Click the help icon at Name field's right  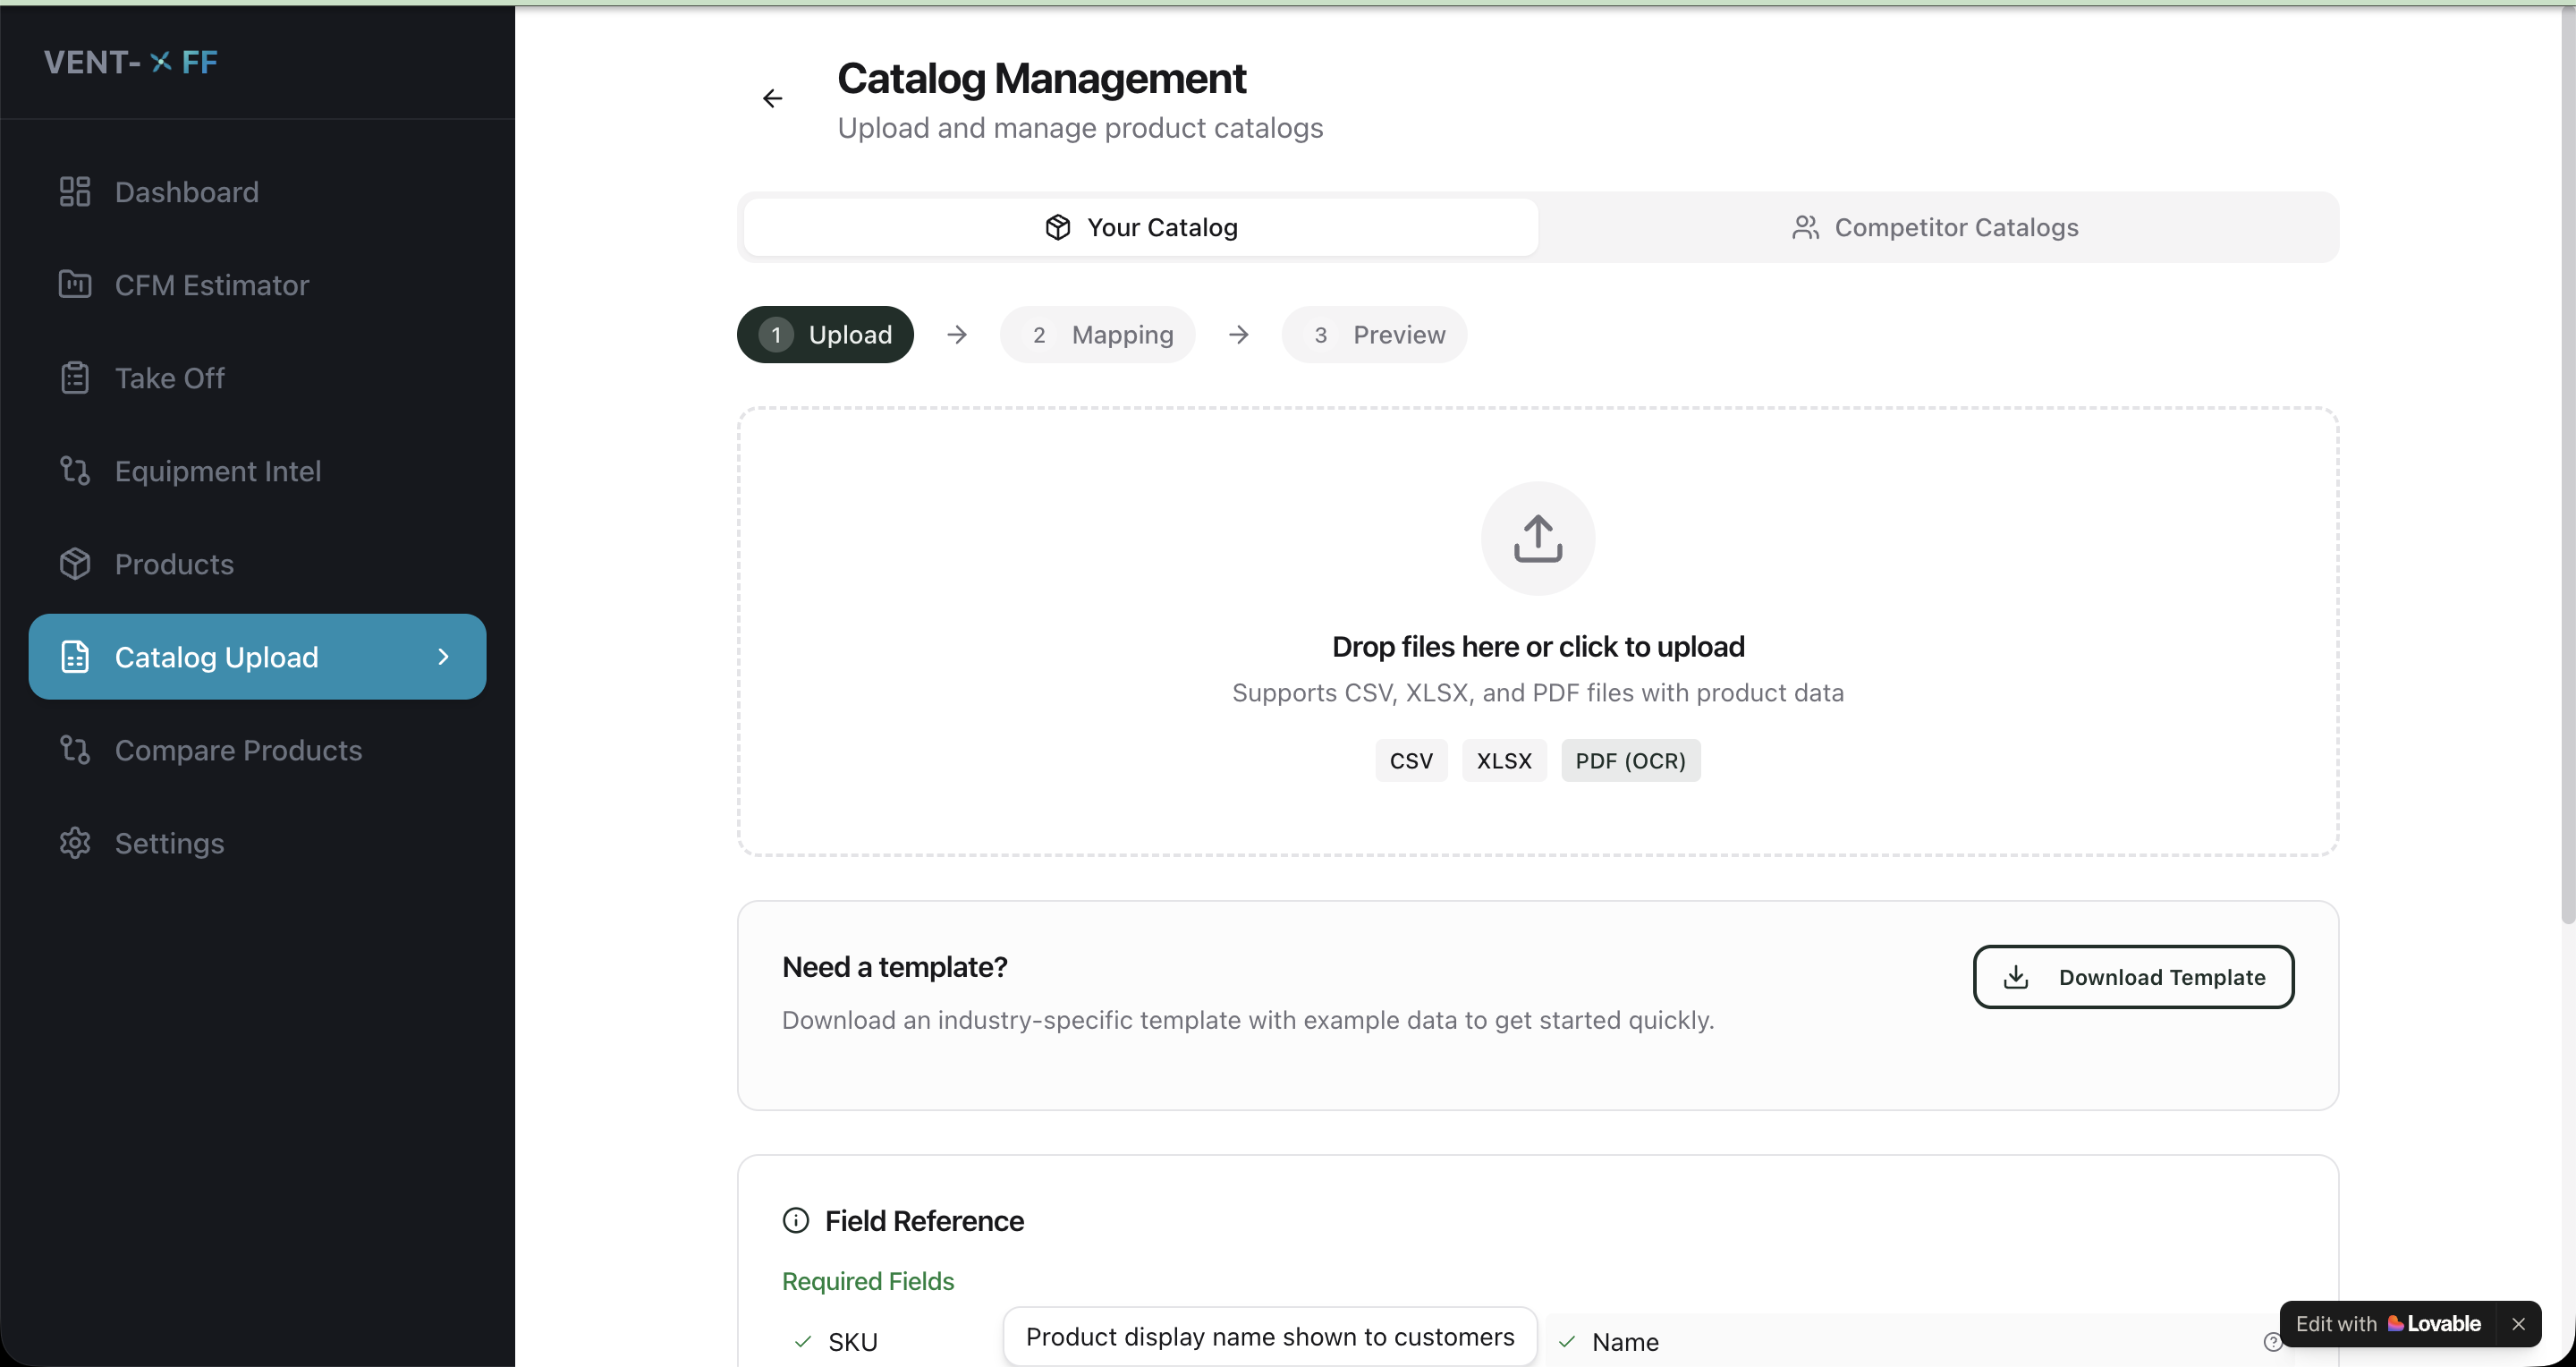pyautogui.click(x=2271, y=1342)
